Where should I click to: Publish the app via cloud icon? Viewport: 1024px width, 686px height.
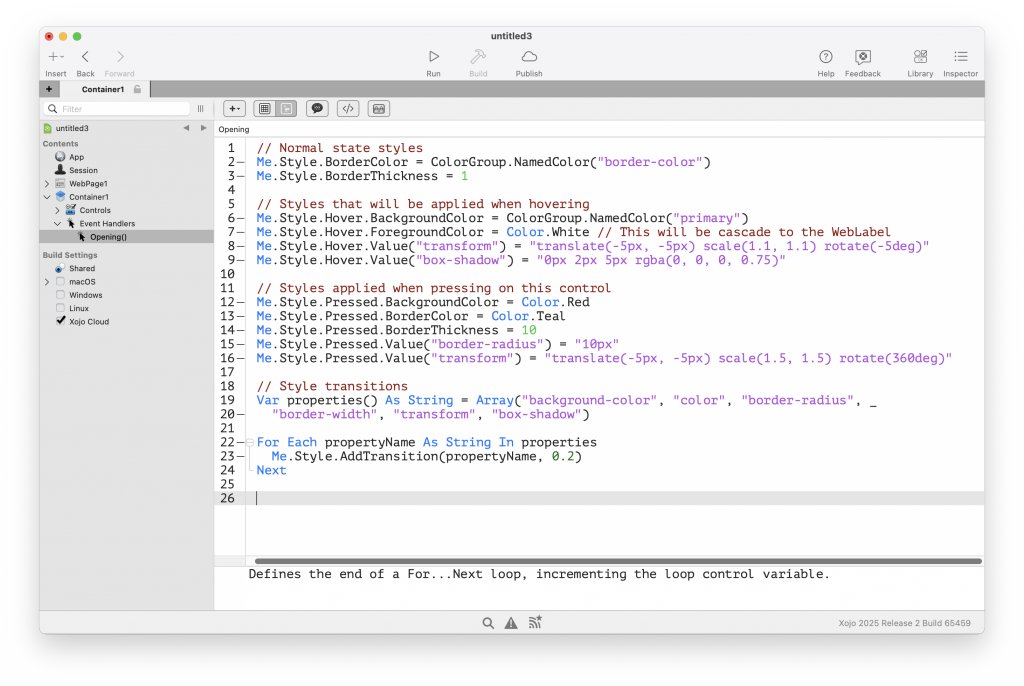point(529,57)
